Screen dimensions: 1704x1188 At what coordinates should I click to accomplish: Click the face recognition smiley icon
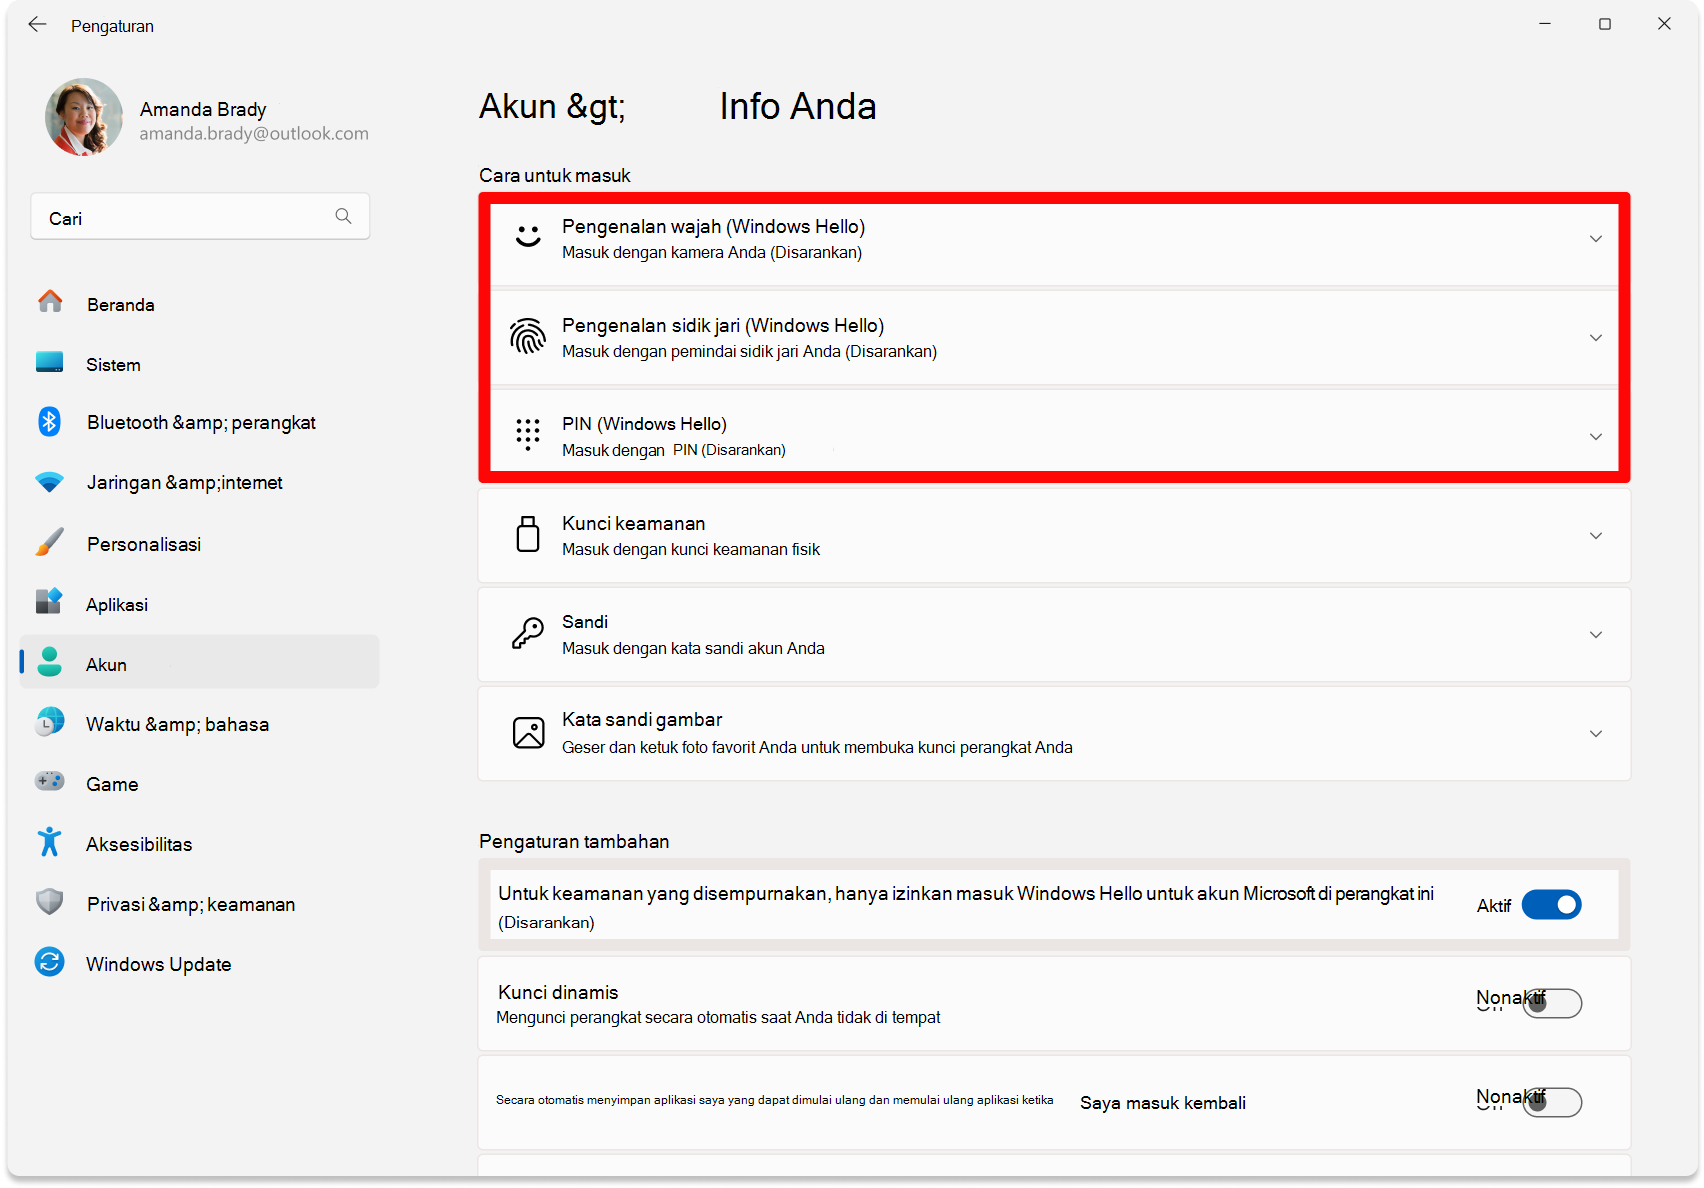coord(528,237)
